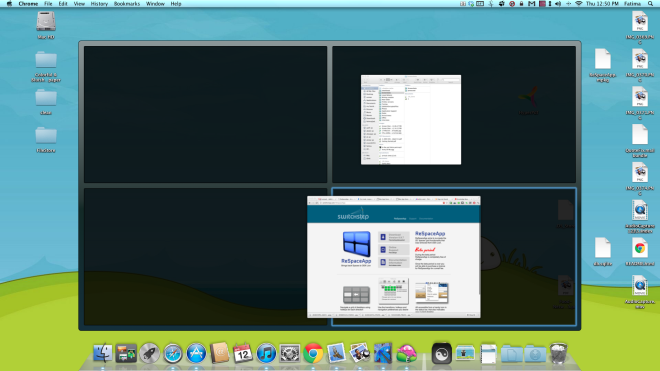The height and width of the screenshot is (371, 660).
Task: Select the Chrome HTML file on desktop
Action: (640, 248)
